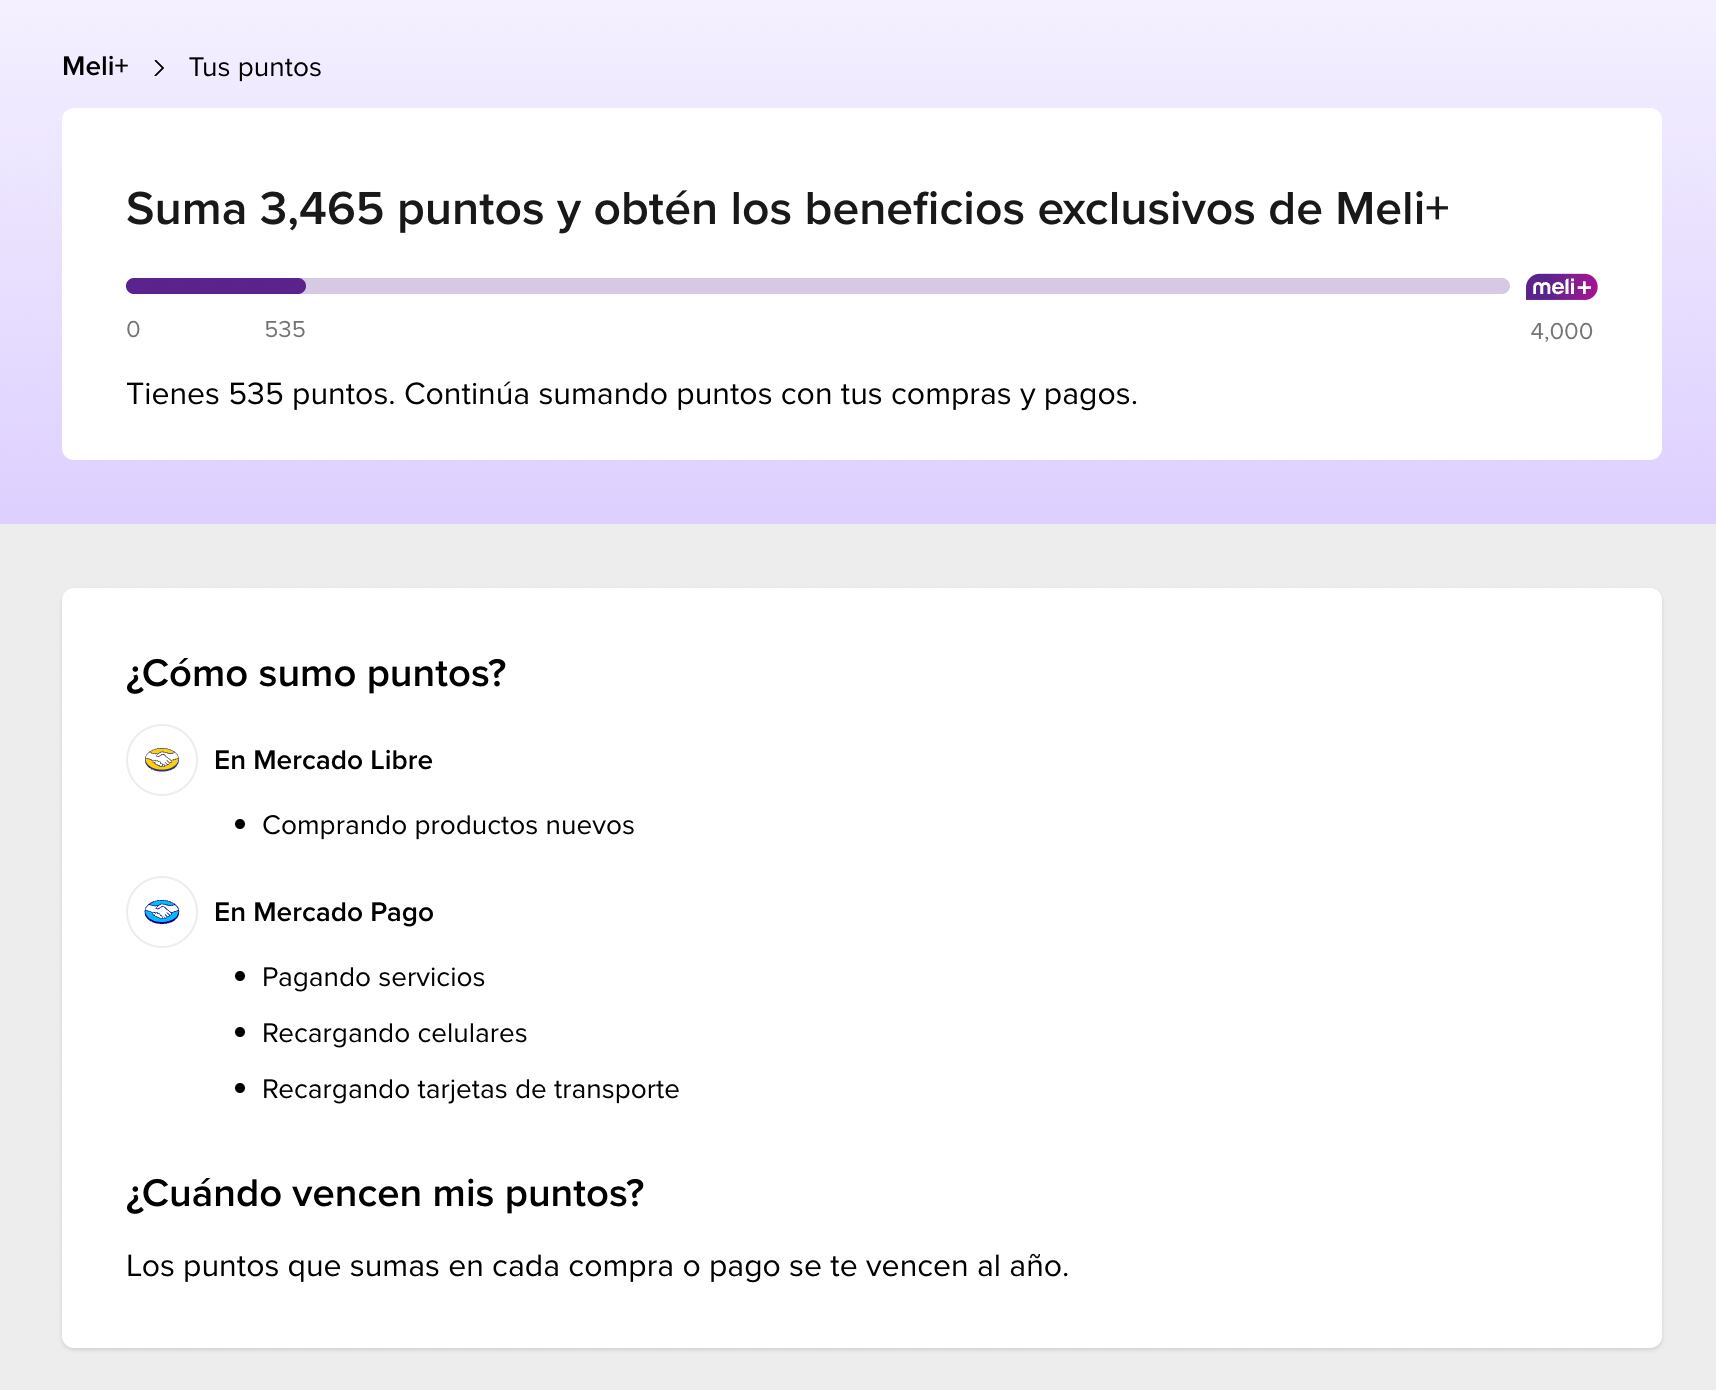Click the 0 start label of progress bar
This screenshot has width=1716, height=1390.
tap(133, 330)
